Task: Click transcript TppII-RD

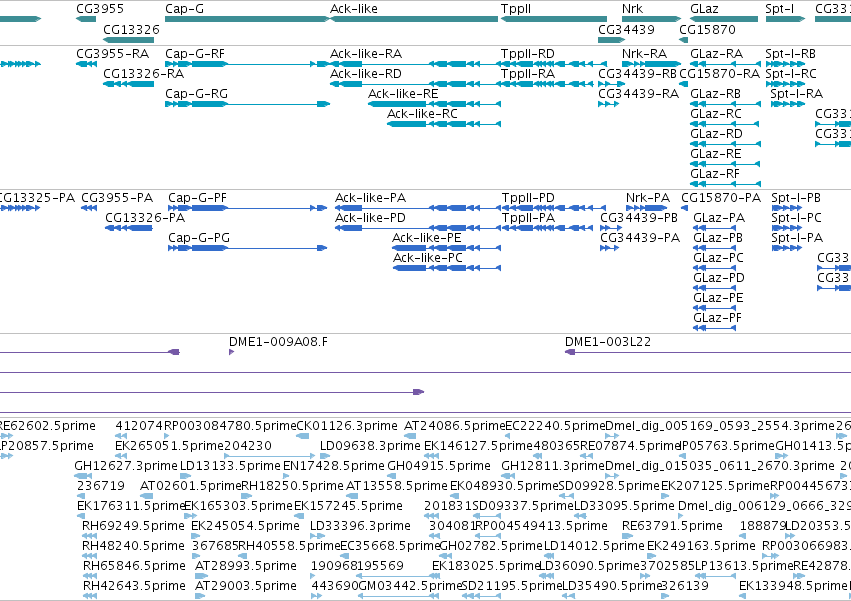Action: point(554,64)
